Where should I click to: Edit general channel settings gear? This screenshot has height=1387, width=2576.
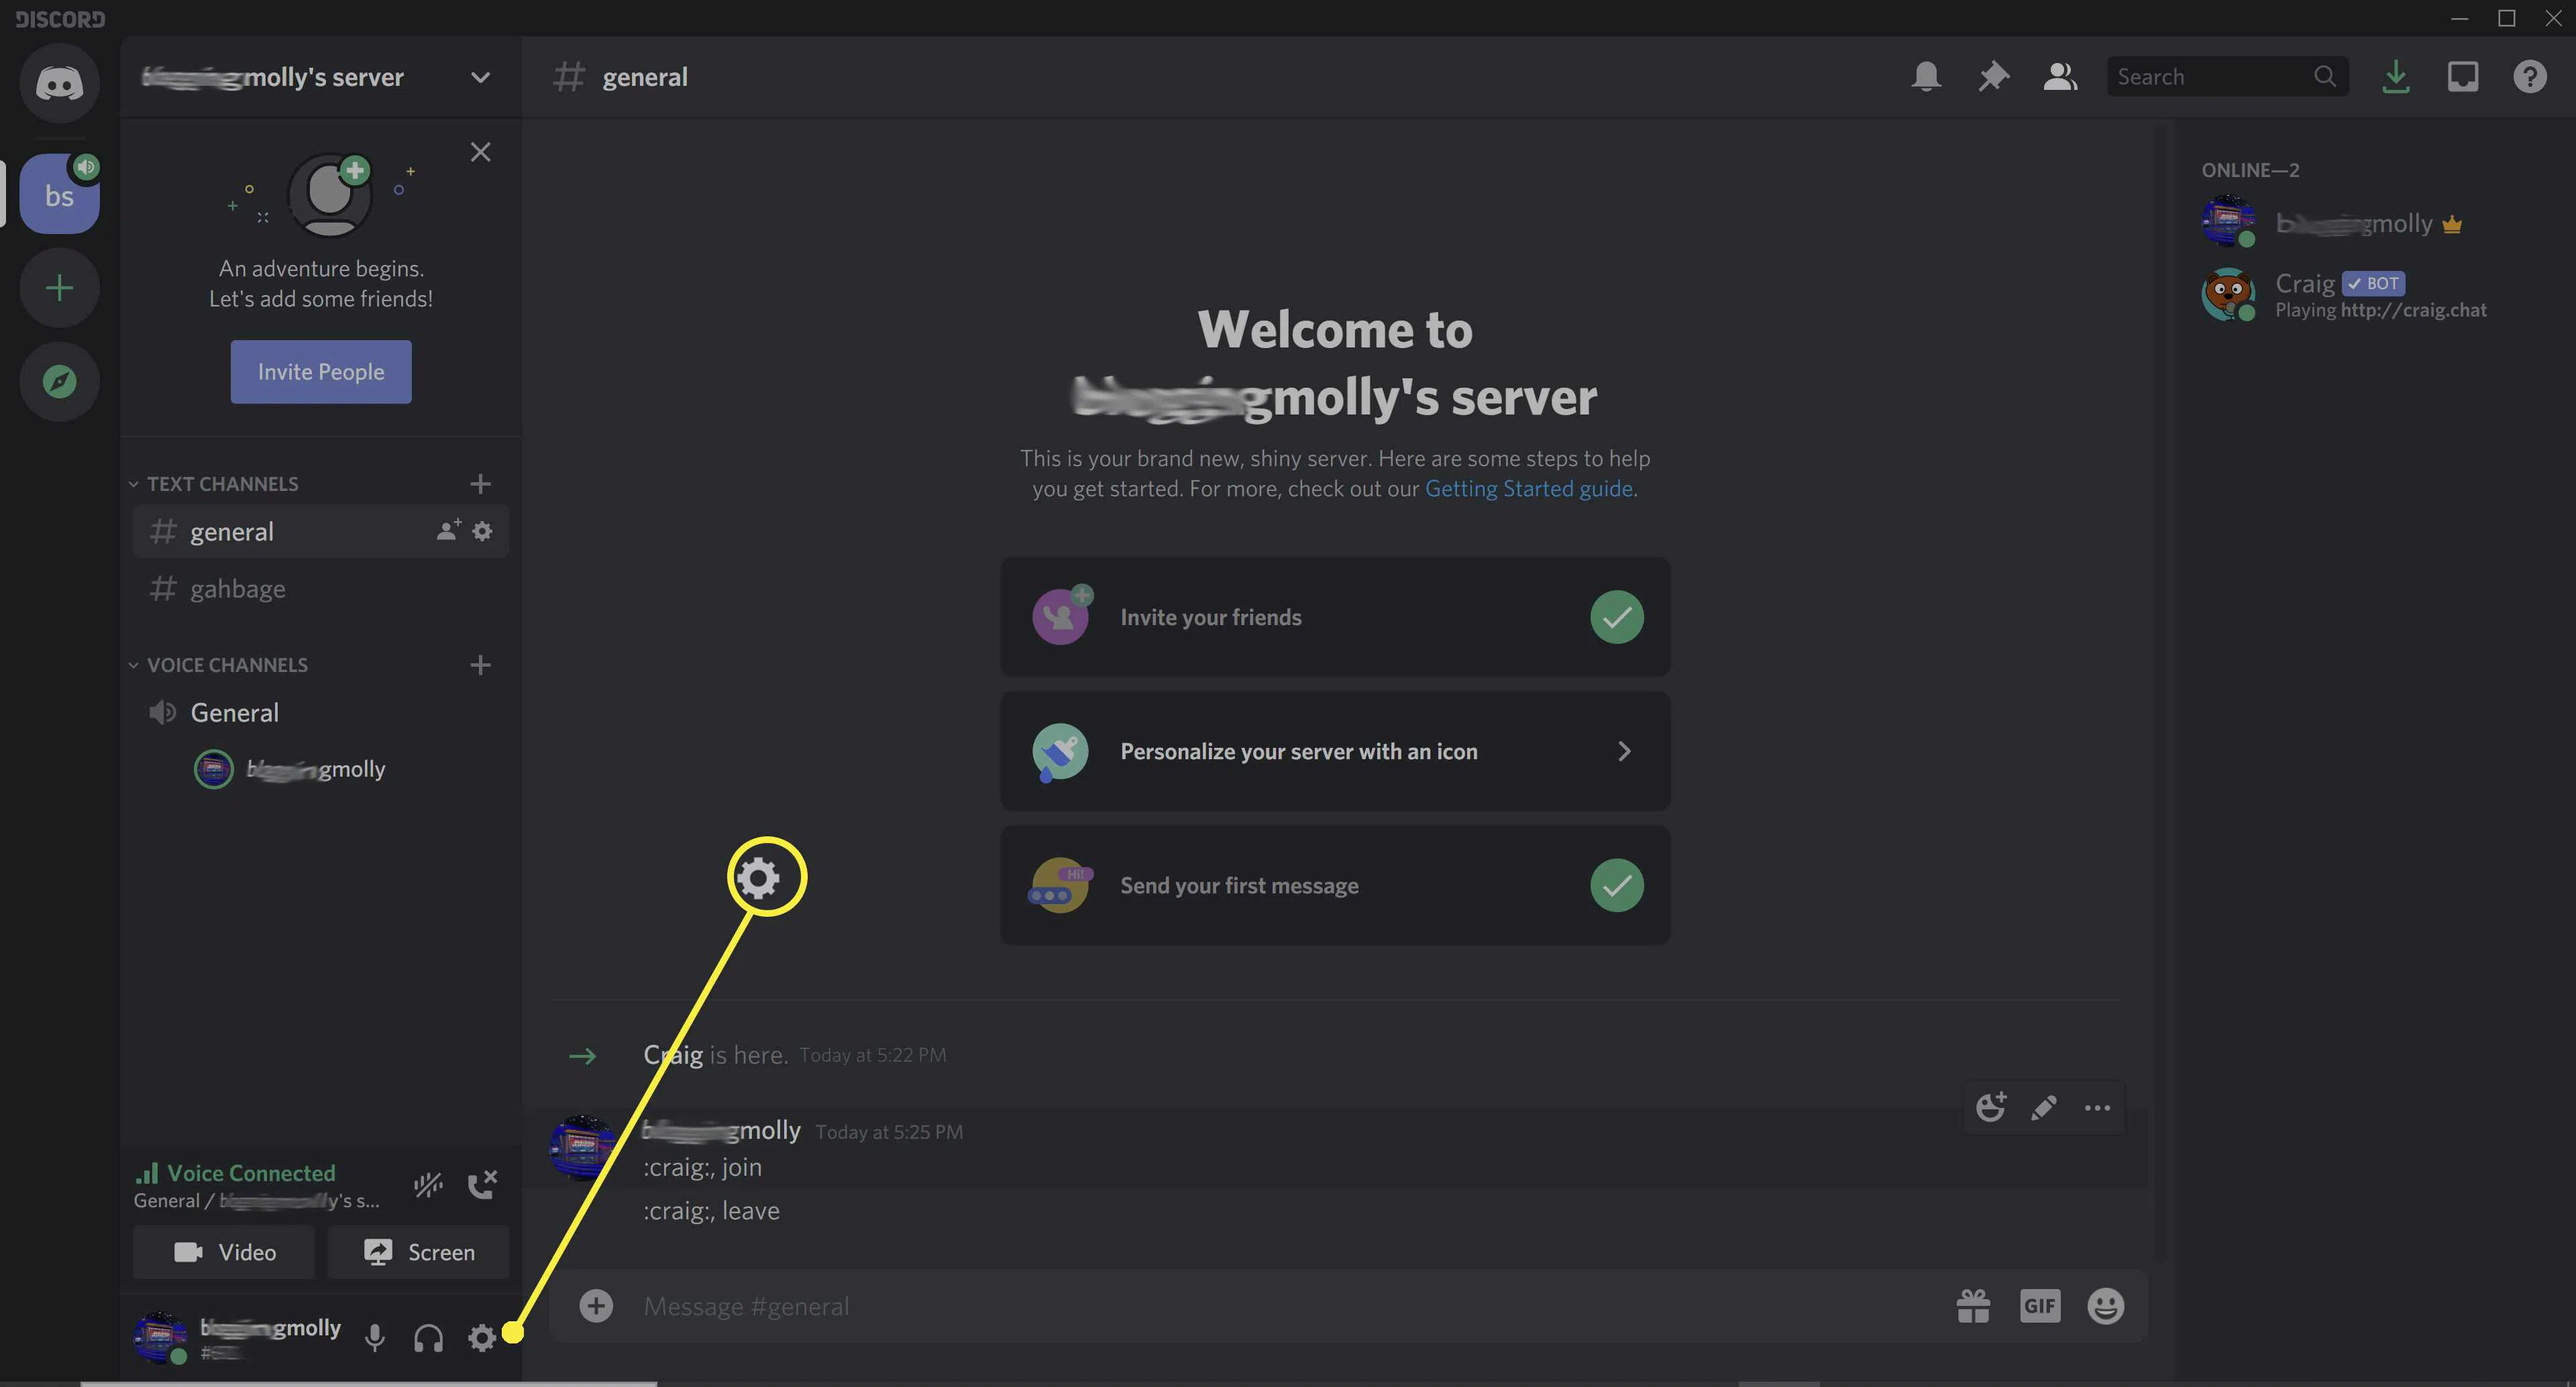click(x=482, y=531)
